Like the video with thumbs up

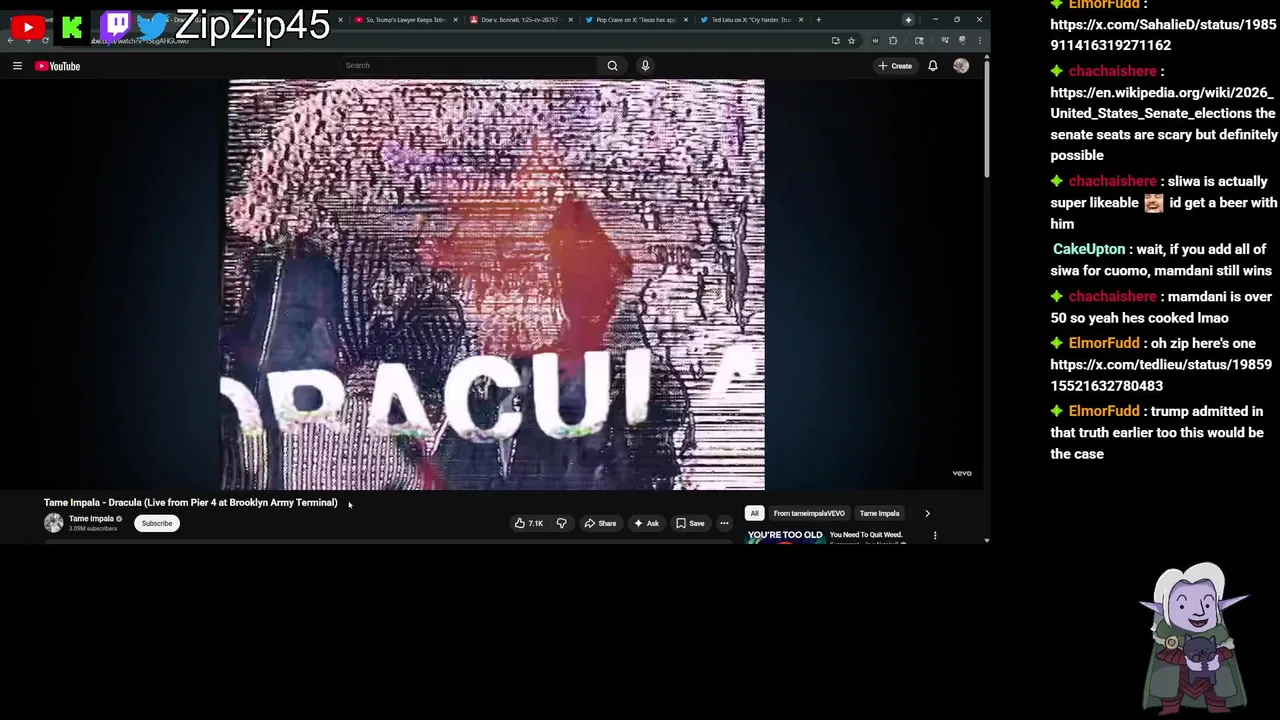529,523
